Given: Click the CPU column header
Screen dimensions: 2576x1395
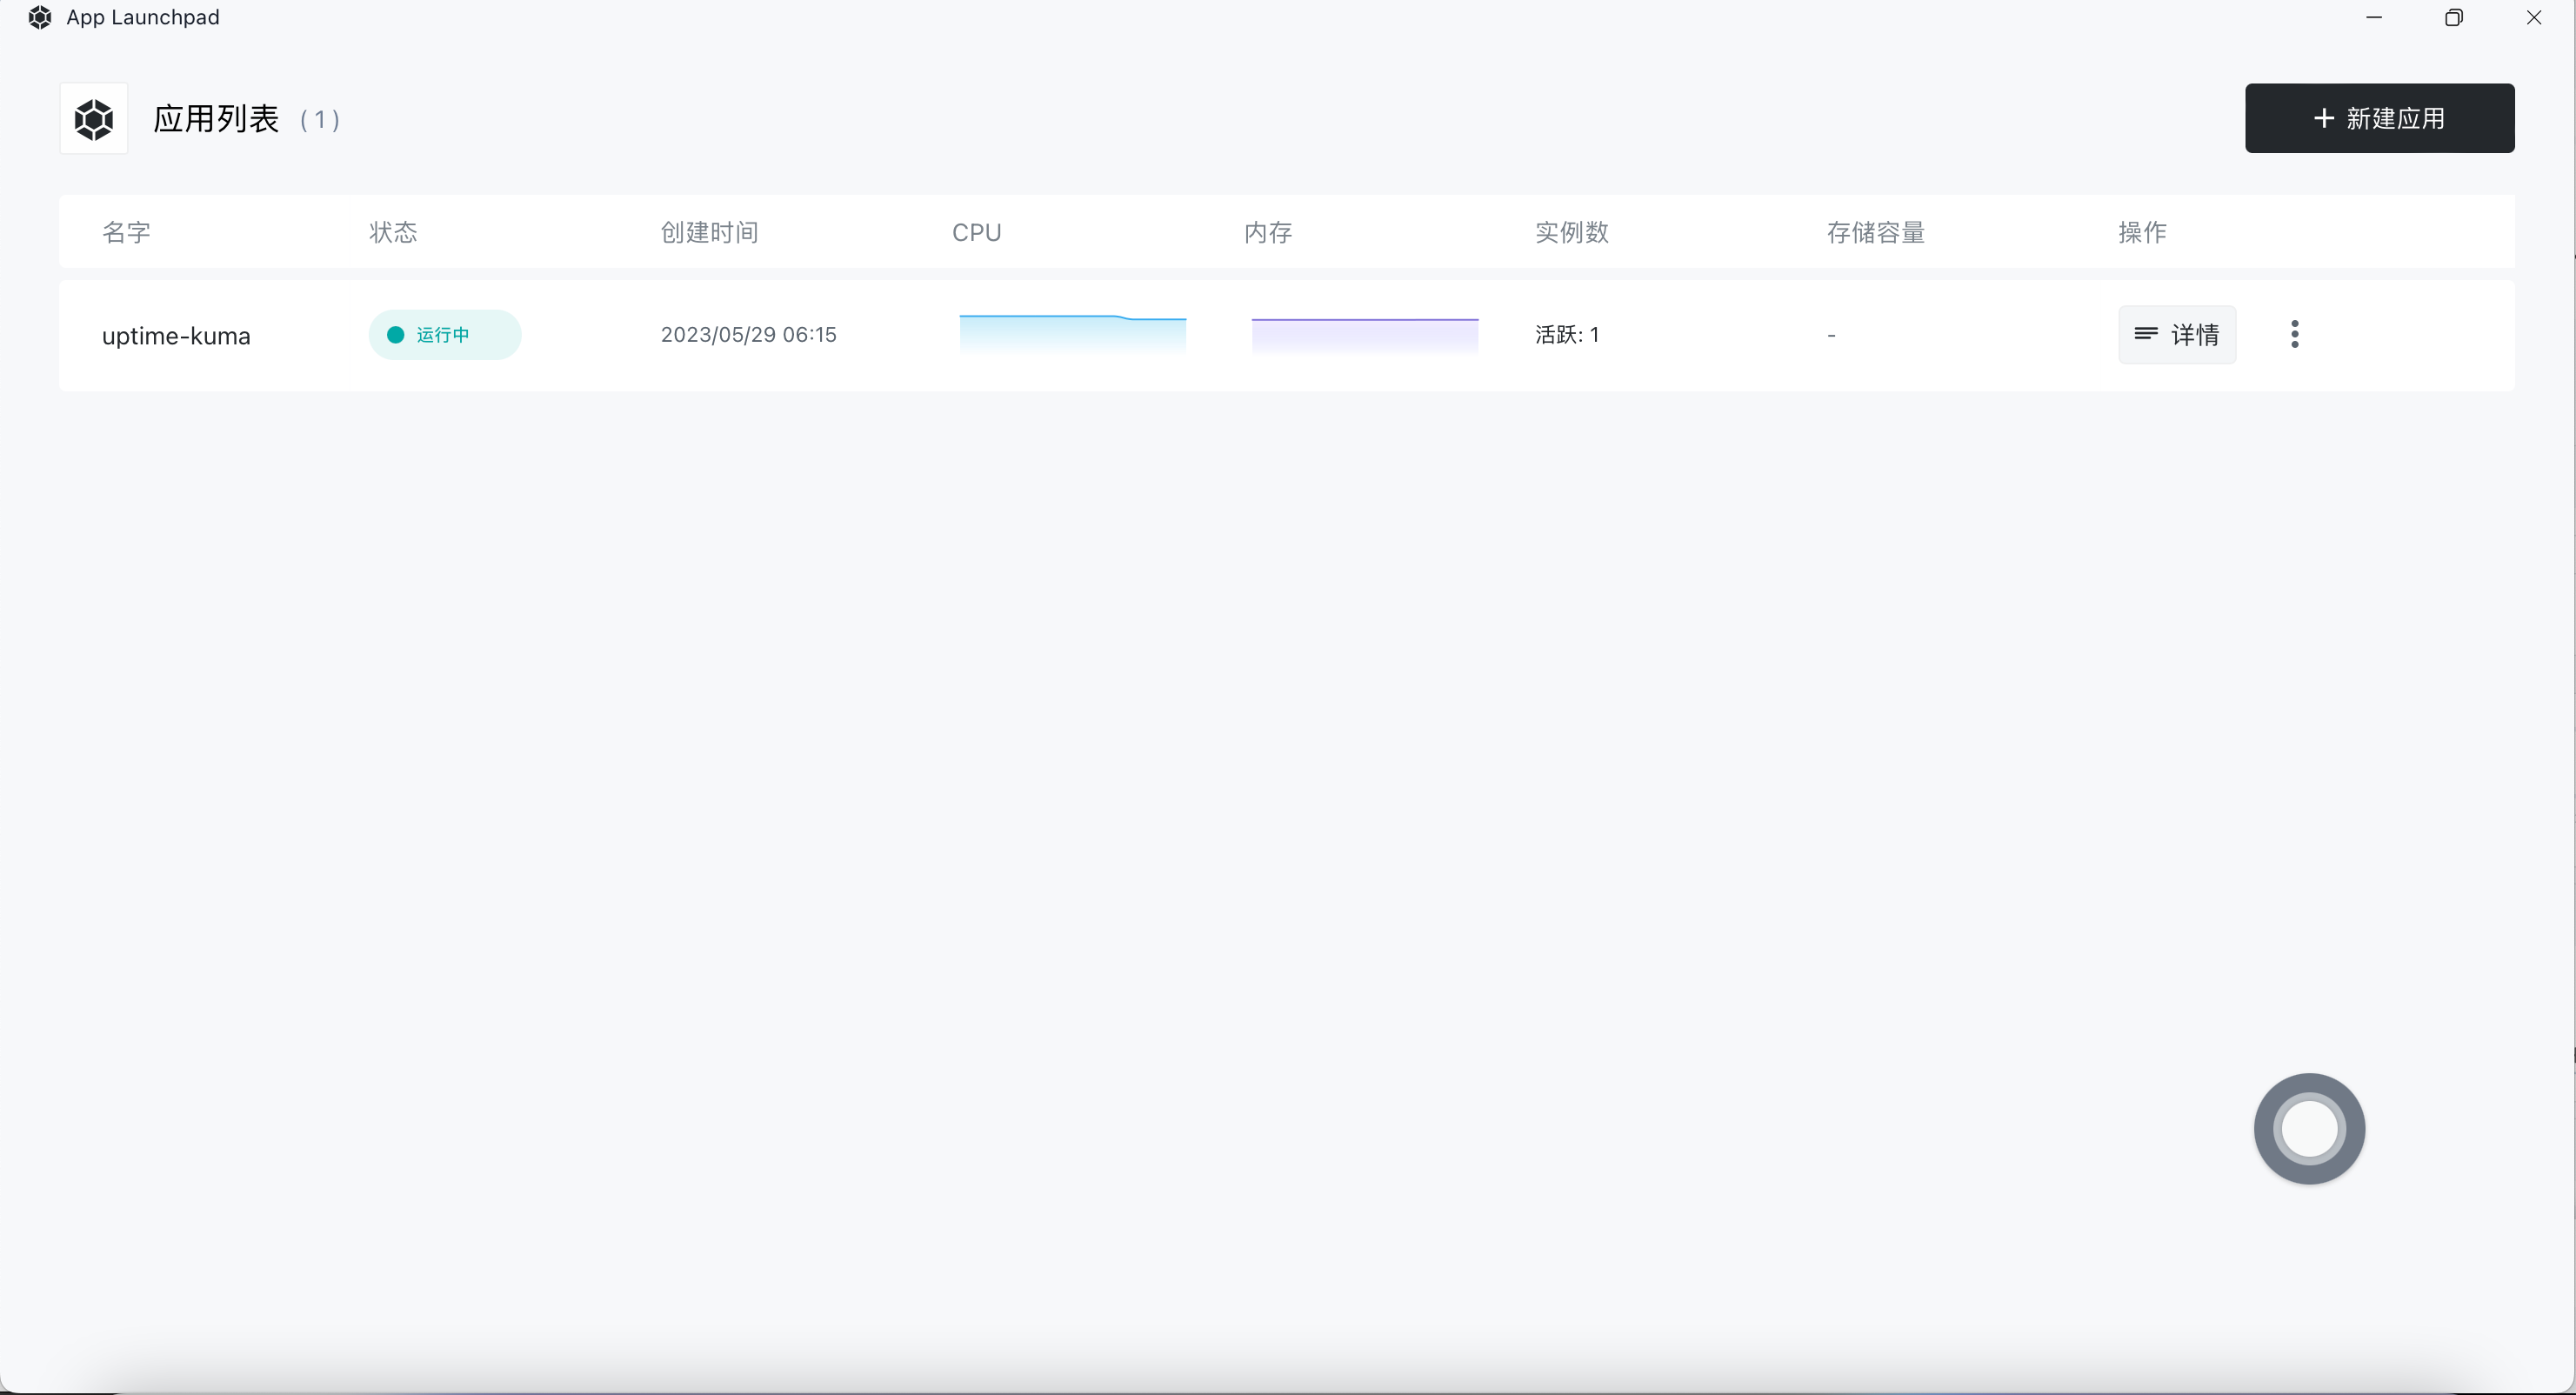Looking at the screenshot, I should [976, 232].
